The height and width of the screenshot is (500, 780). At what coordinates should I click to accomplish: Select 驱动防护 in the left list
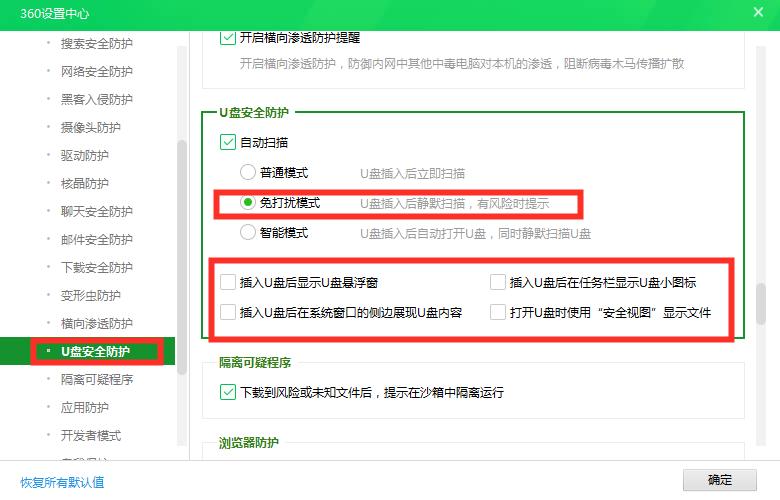tap(85, 155)
